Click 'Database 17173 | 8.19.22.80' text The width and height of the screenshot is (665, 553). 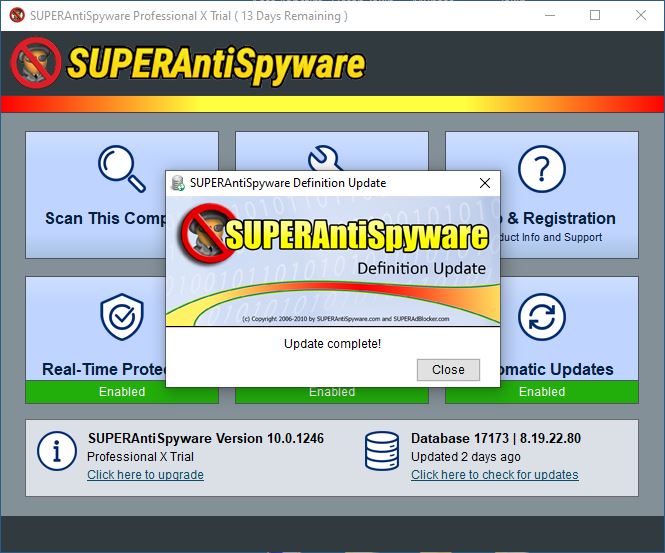(x=496, y=438)
